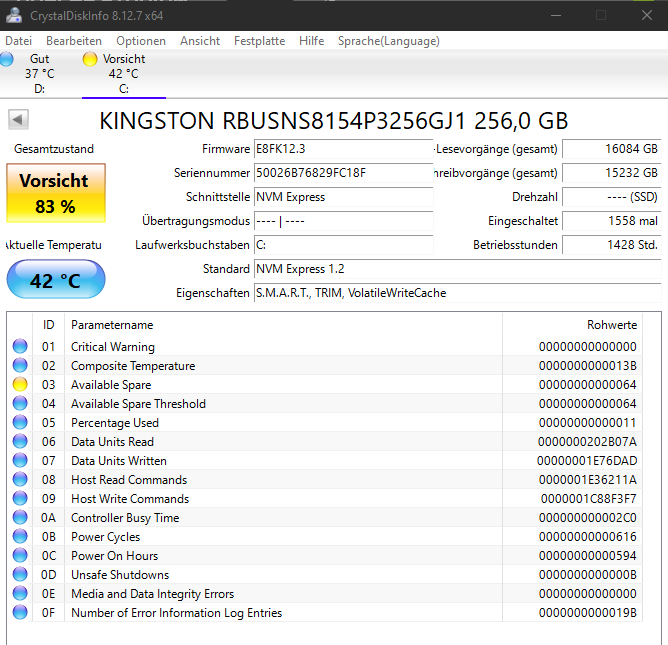Click status orb for Power On Hours
The image size is (668, 645).
tap(20, 555)
